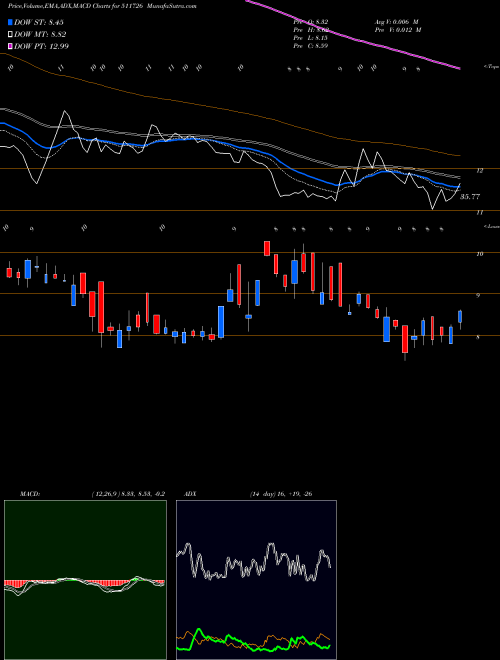Click the 8 axis label on candlestick chart
Viewport: 500px width, 660px height.
(478, 337)
